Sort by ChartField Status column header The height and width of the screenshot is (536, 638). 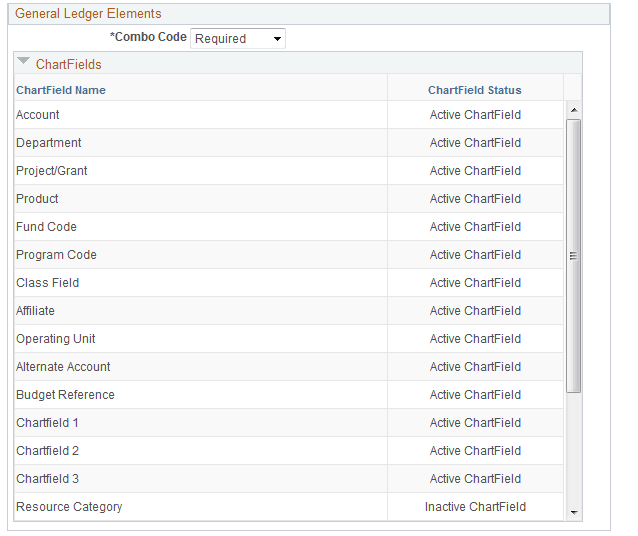pyautogui.click(x=474, y=90)
